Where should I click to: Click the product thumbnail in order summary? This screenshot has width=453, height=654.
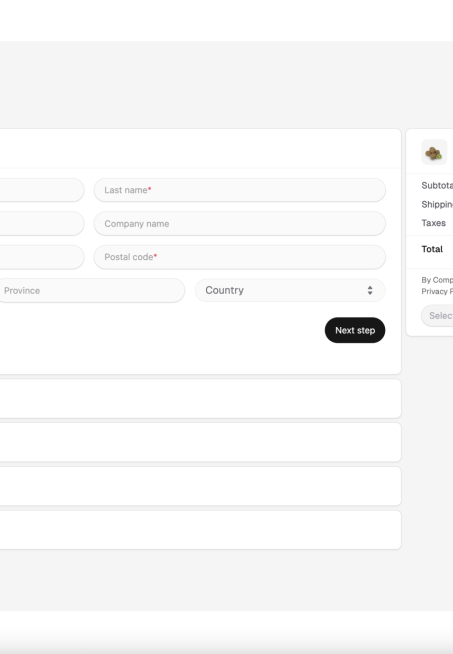[x=434, y=152]
